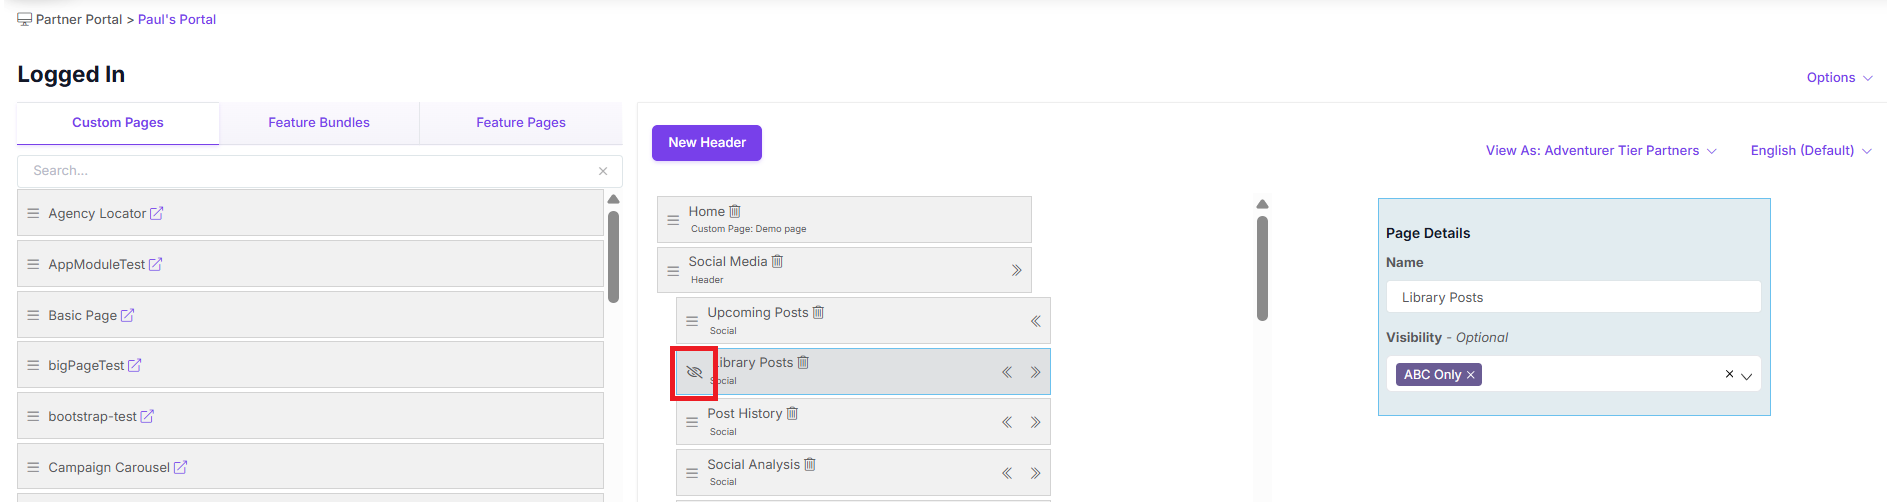The image size is (1887, 502).
Task: Outdent Library Posts with left double chevron
Action: click(1007, 372)
